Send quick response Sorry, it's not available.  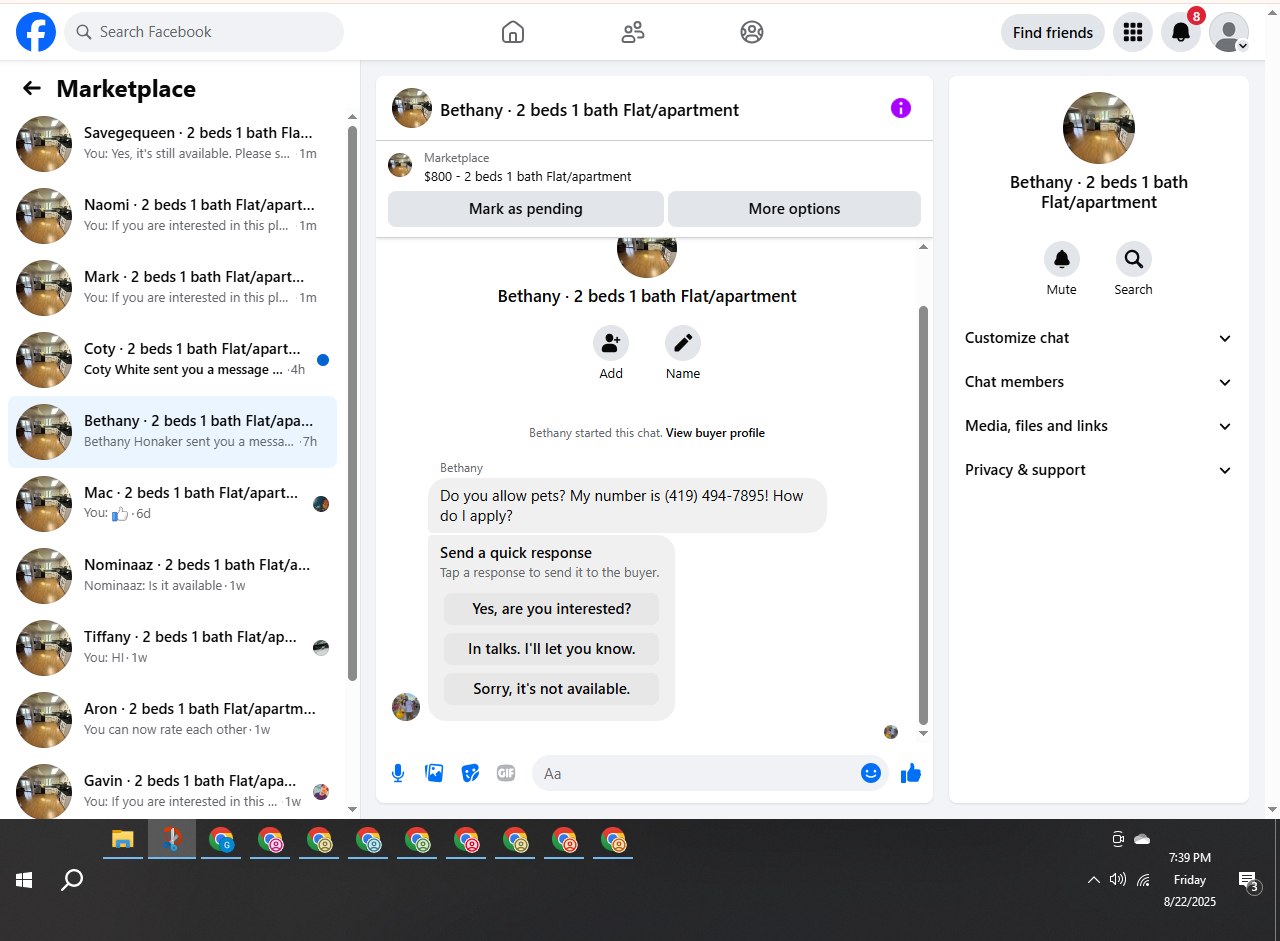click(x=552, y=689)
